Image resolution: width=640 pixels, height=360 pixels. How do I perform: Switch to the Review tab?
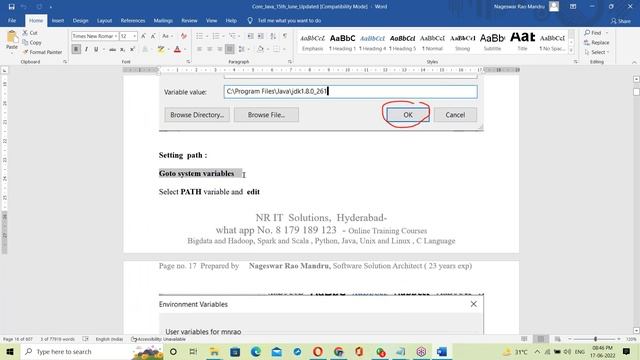click(189, 20)
